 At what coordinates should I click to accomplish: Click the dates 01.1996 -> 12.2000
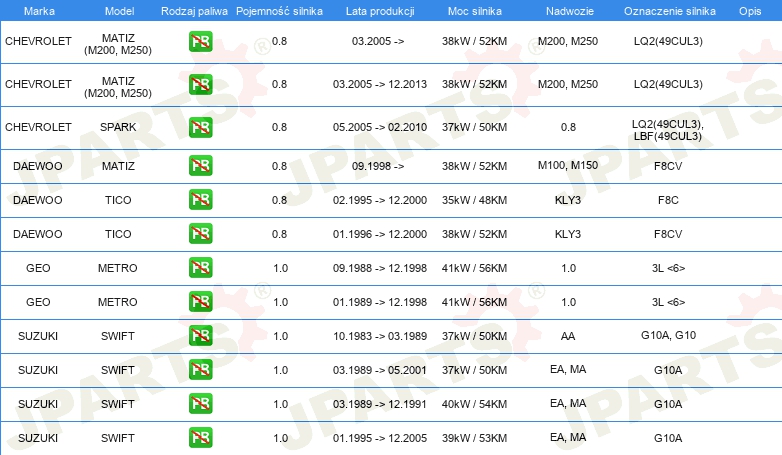coord(380,234)
